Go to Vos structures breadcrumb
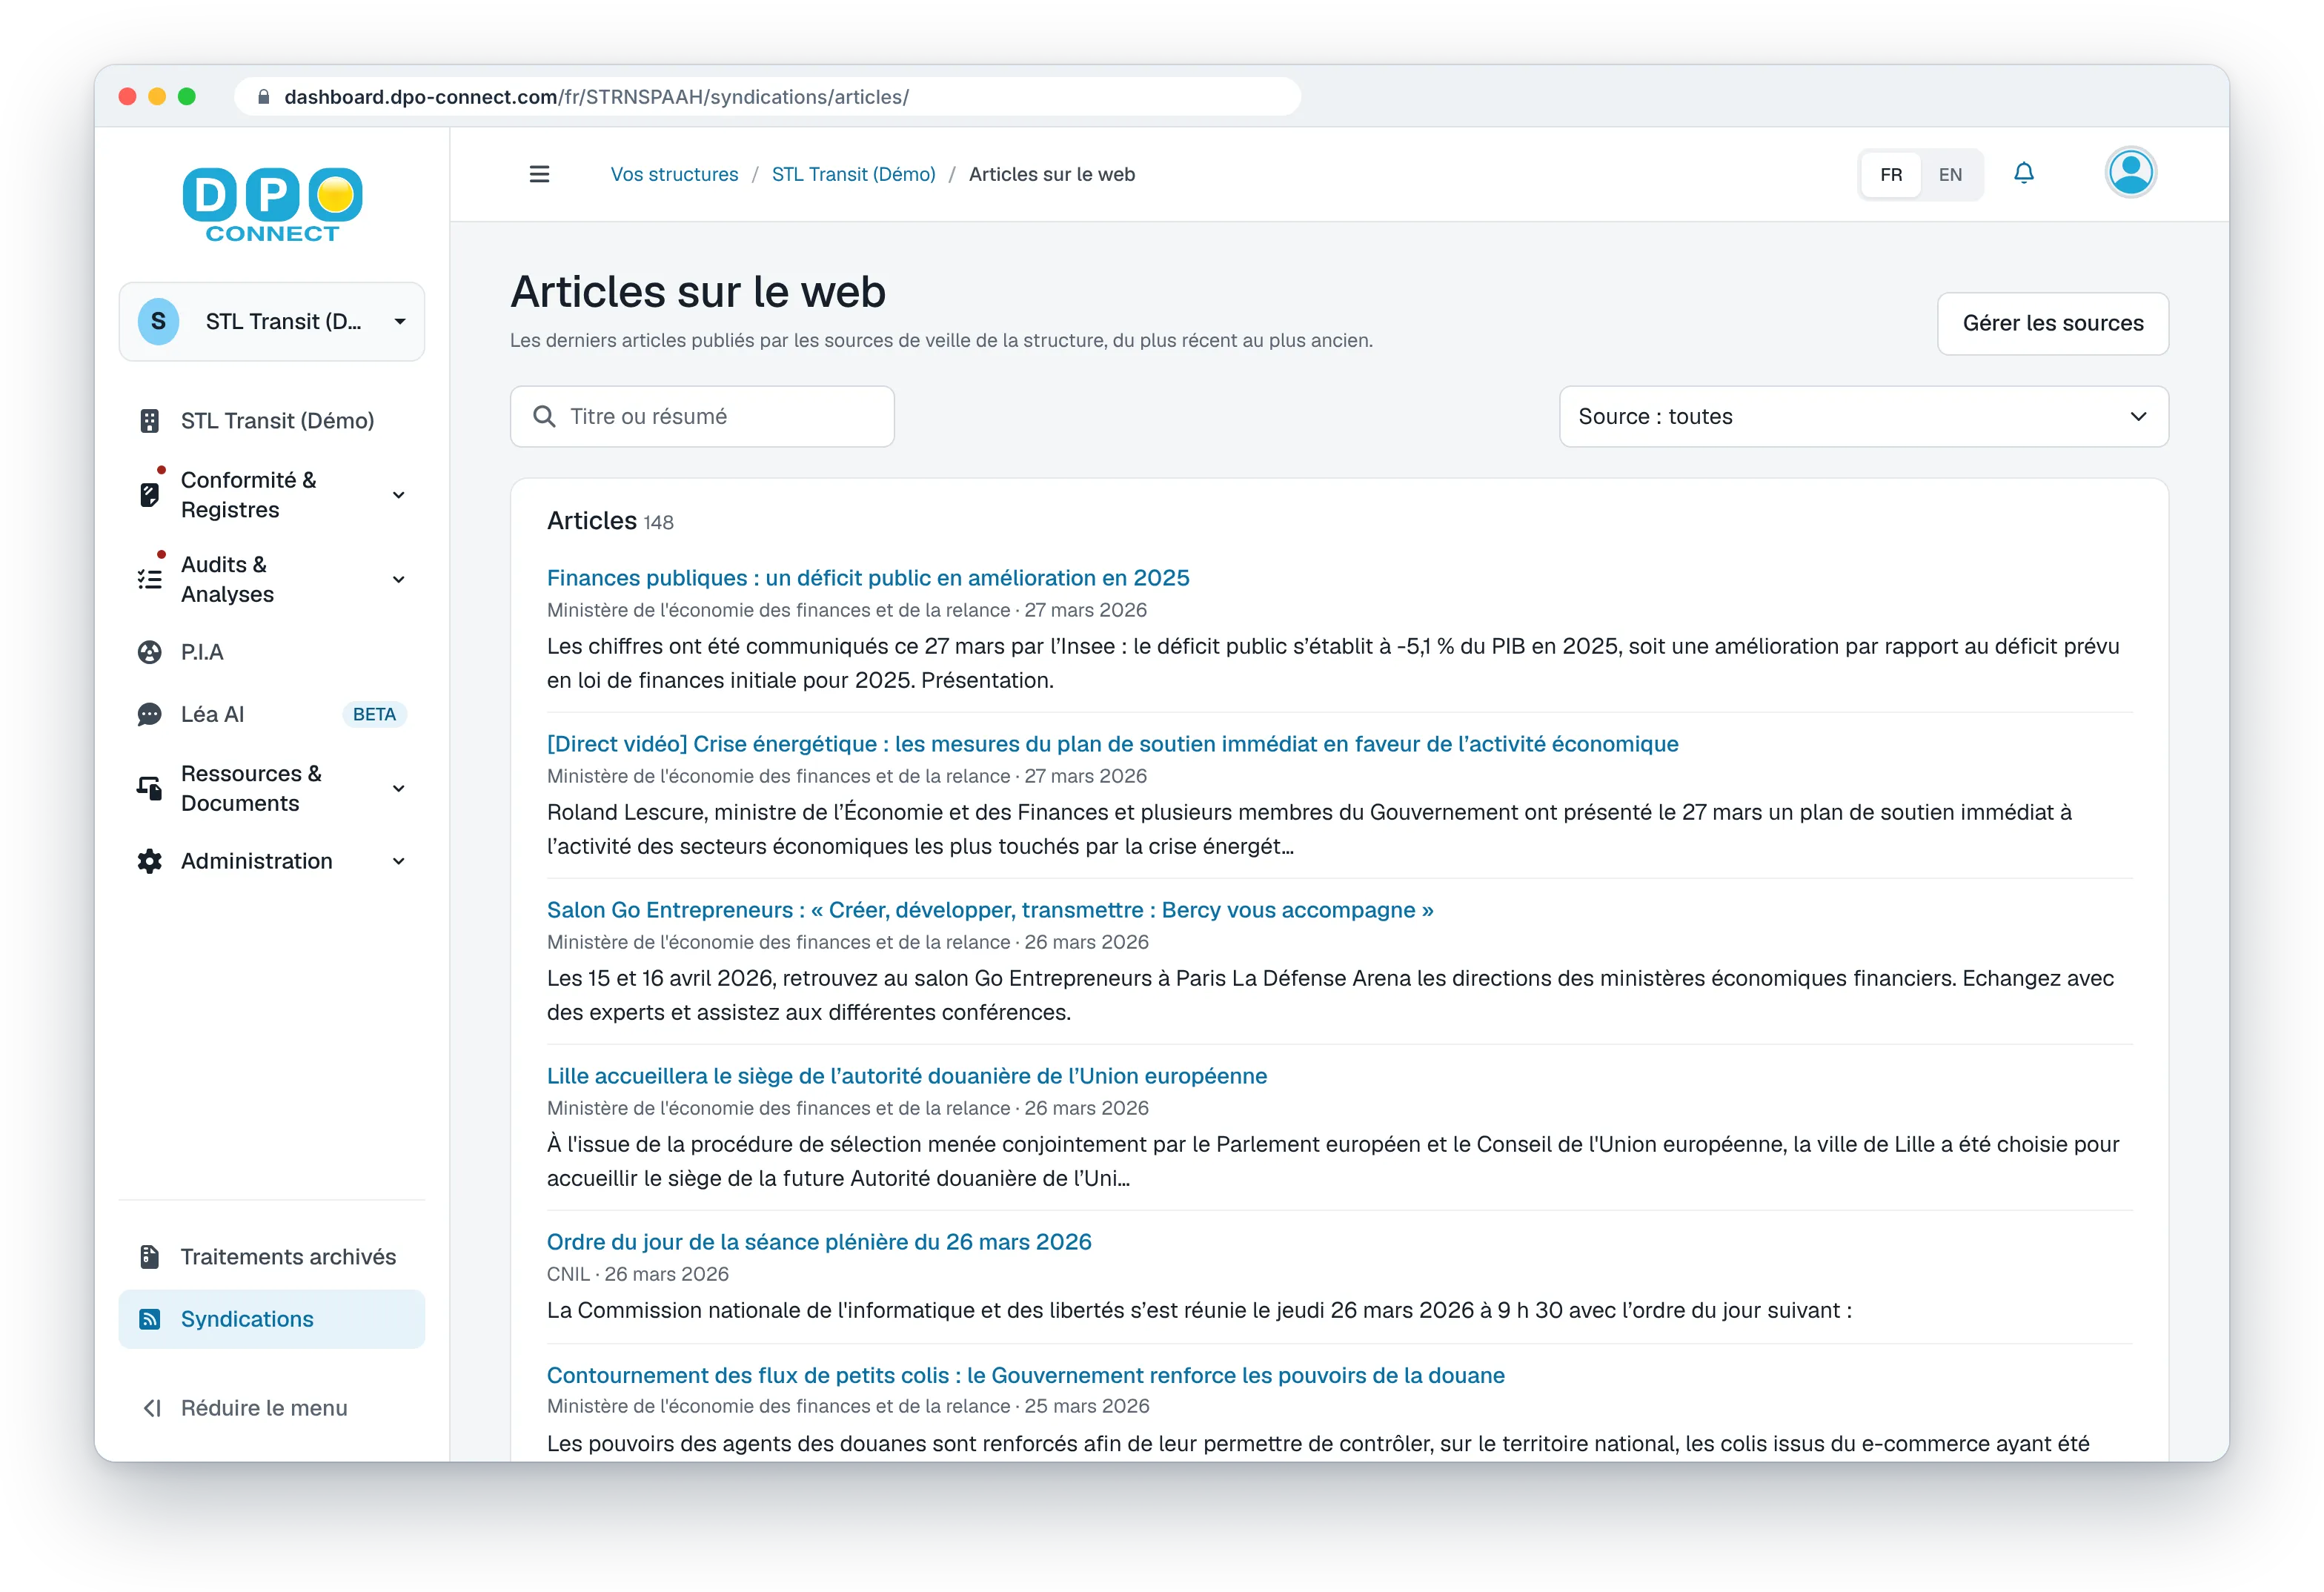2324x1592 pixels. [x=674, y=174]
